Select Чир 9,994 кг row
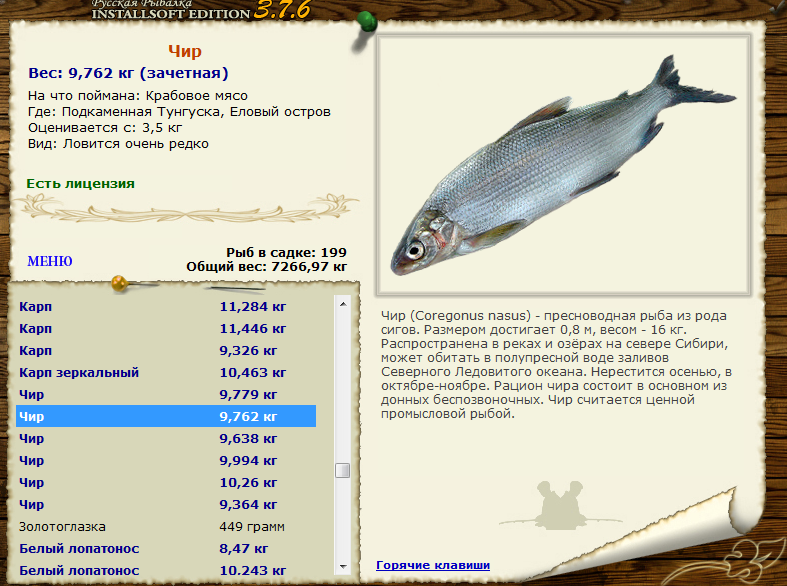Screen dimensions: 787x586 coord(166,461)
